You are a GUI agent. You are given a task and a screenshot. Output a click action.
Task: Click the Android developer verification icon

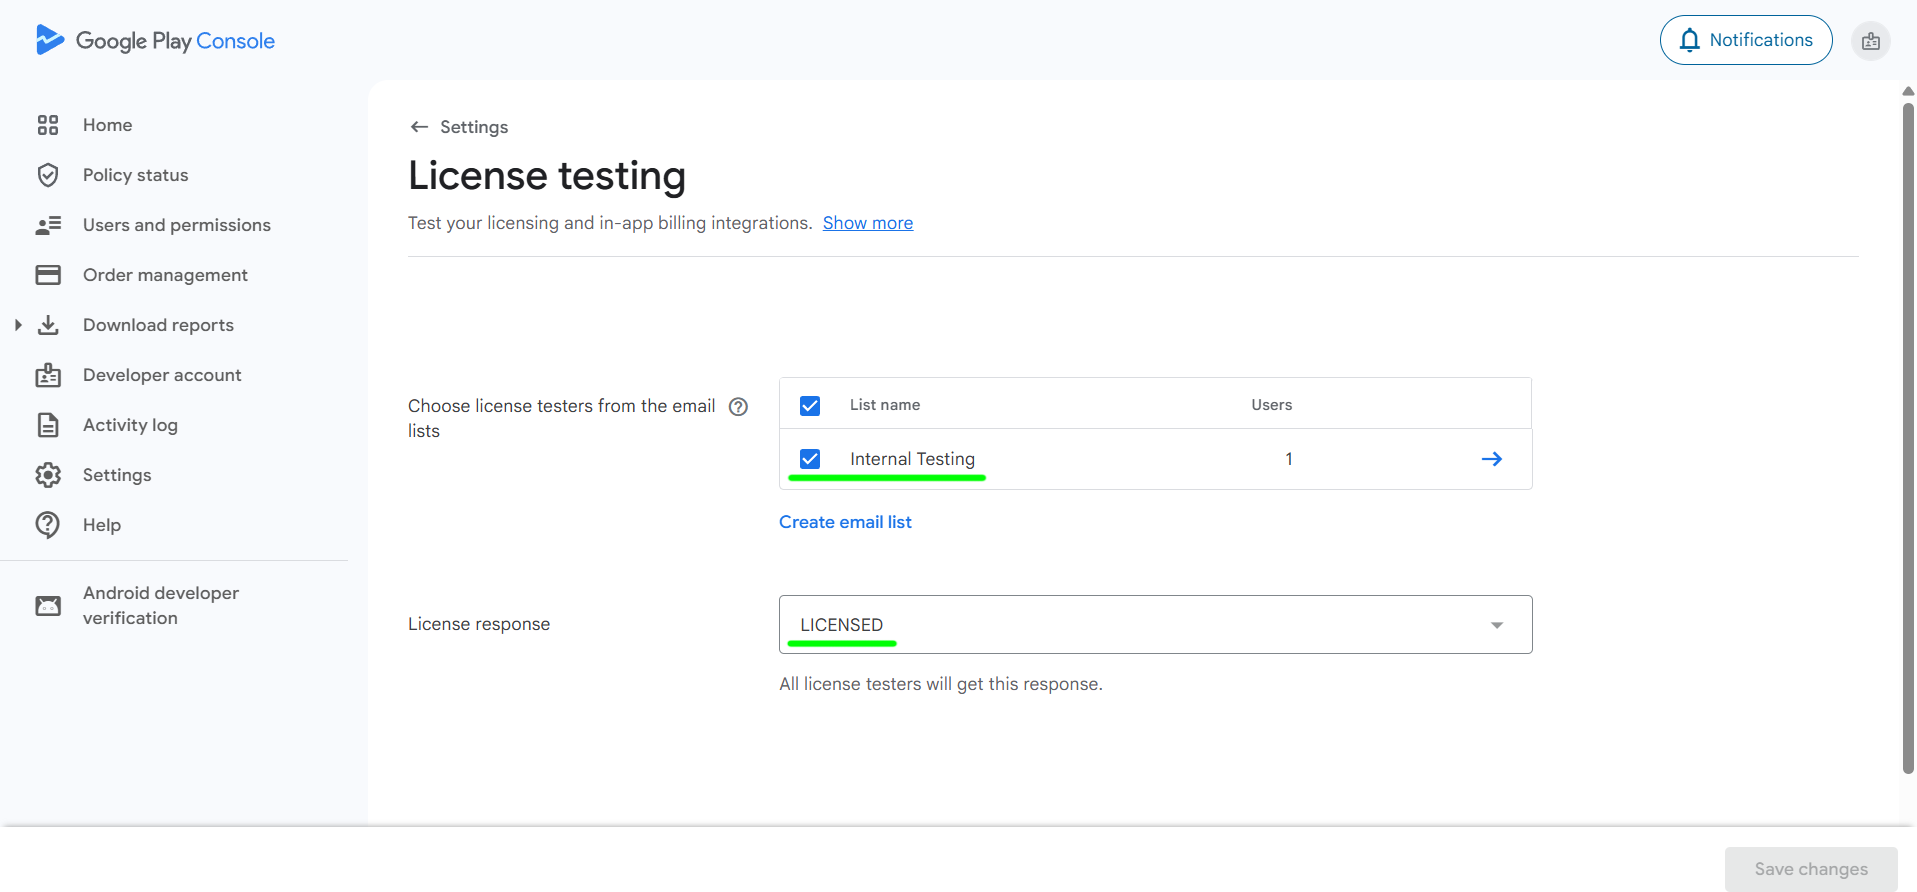point(48,606)
